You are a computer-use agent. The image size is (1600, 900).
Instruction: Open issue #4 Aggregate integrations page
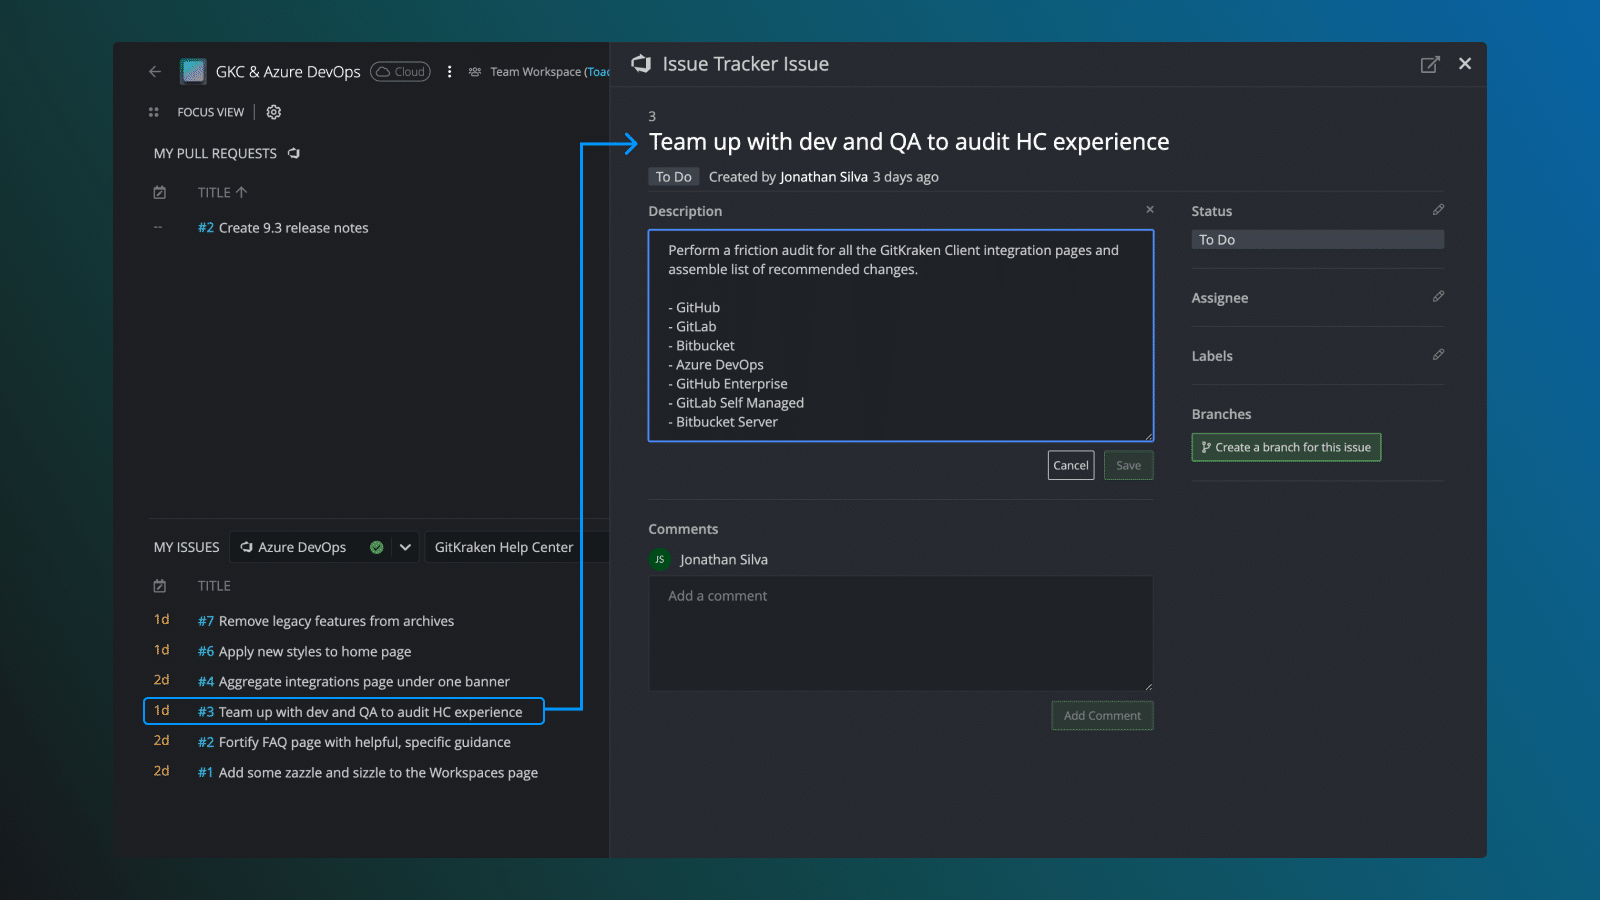tap(354, 682)
